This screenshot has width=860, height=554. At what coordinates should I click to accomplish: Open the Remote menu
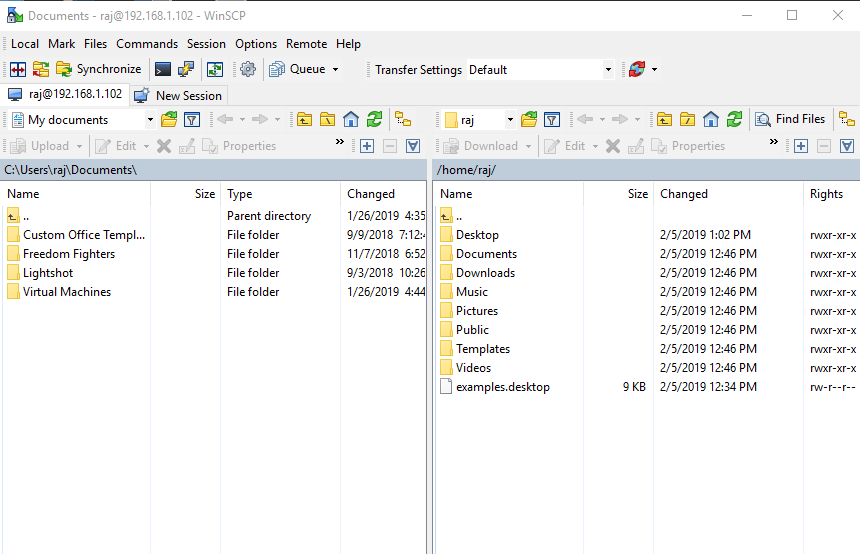point(307,44)
